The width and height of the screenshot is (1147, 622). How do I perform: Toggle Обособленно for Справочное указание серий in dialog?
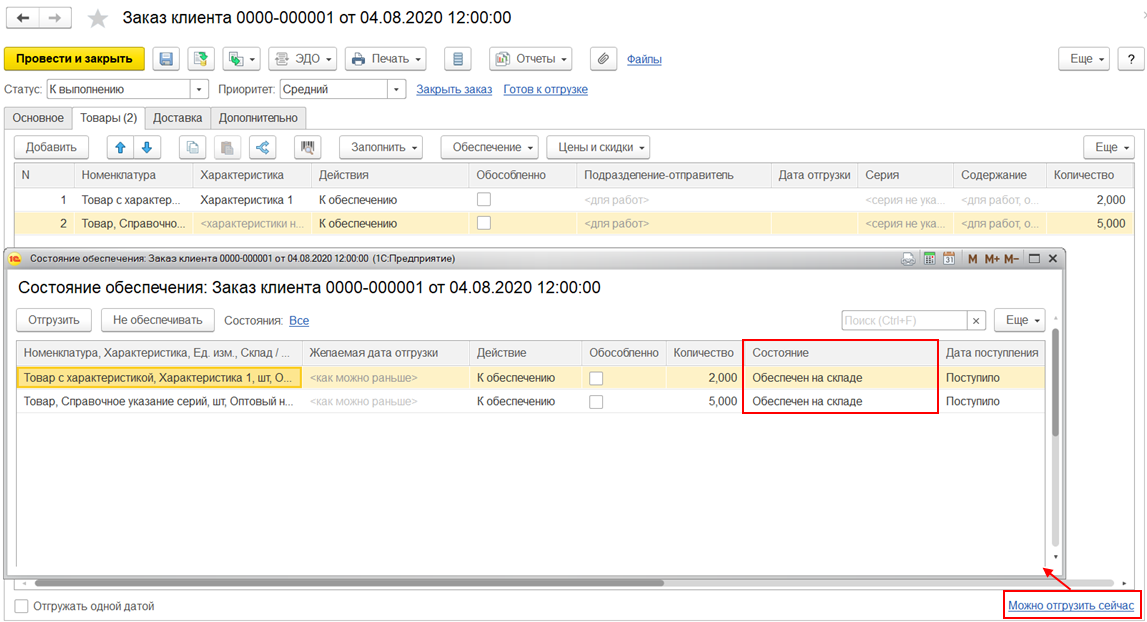tap(596, 402)
